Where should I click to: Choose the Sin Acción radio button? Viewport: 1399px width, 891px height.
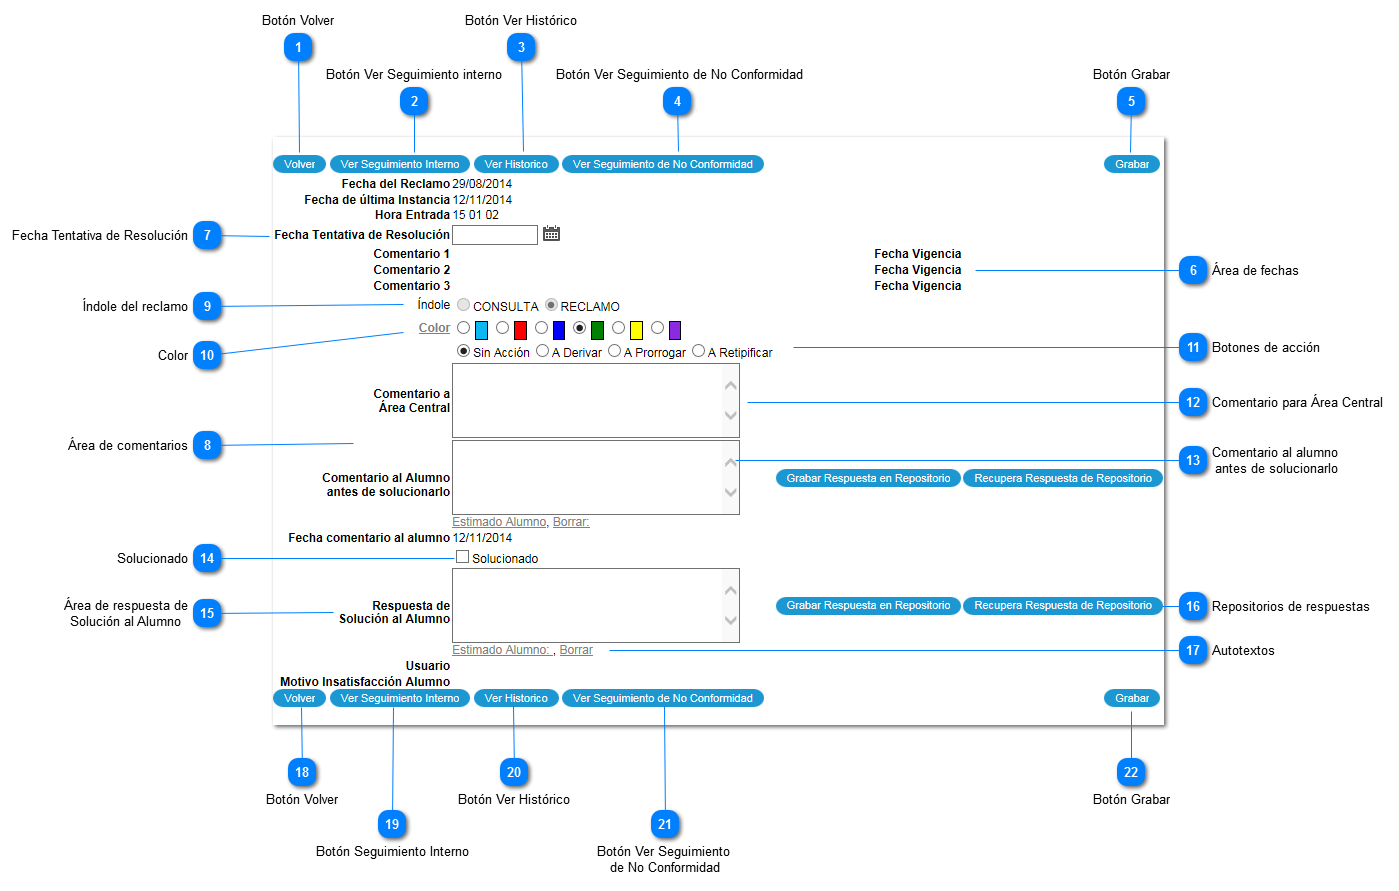[463, 351]
